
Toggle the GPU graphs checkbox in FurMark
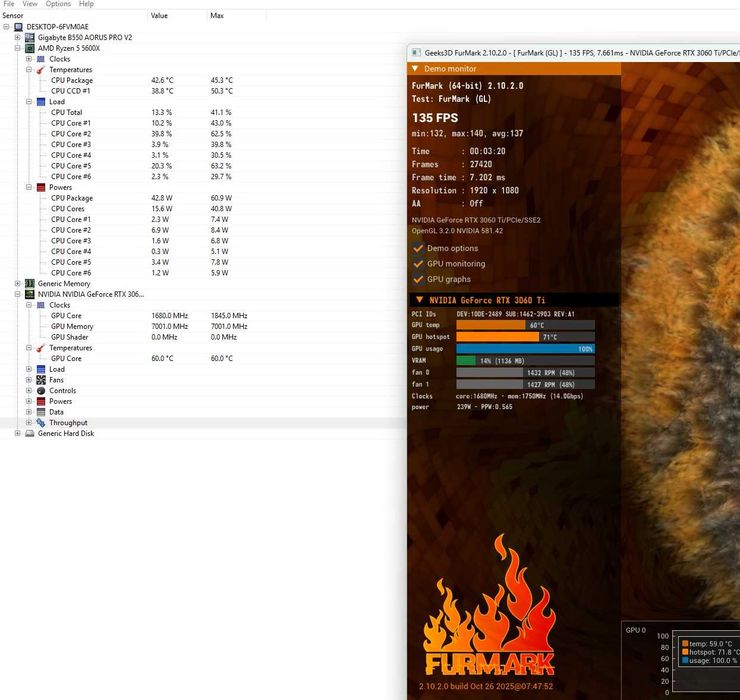click(418, 279)
